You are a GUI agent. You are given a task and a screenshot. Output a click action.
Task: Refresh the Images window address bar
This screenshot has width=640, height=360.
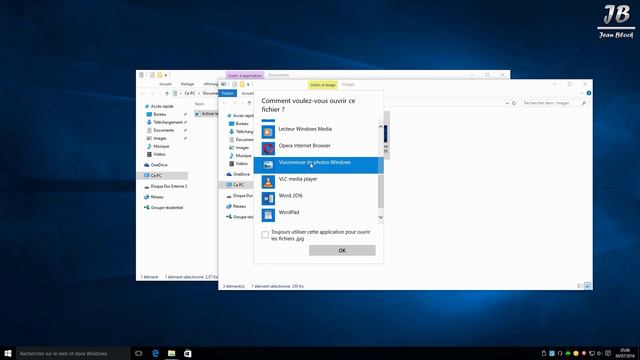(514, 103)
